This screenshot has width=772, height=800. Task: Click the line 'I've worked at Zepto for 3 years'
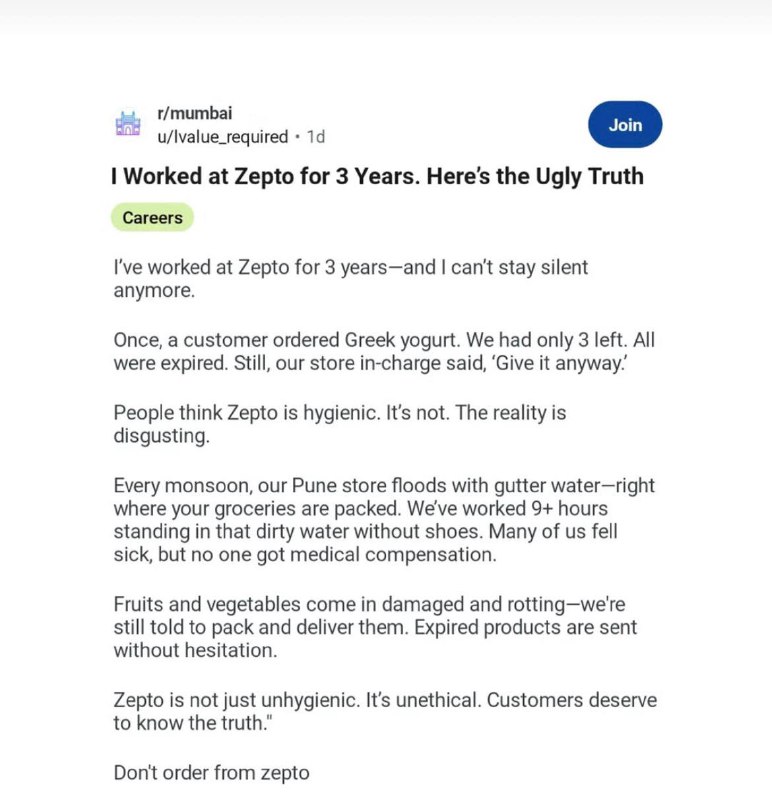point(351,267)
